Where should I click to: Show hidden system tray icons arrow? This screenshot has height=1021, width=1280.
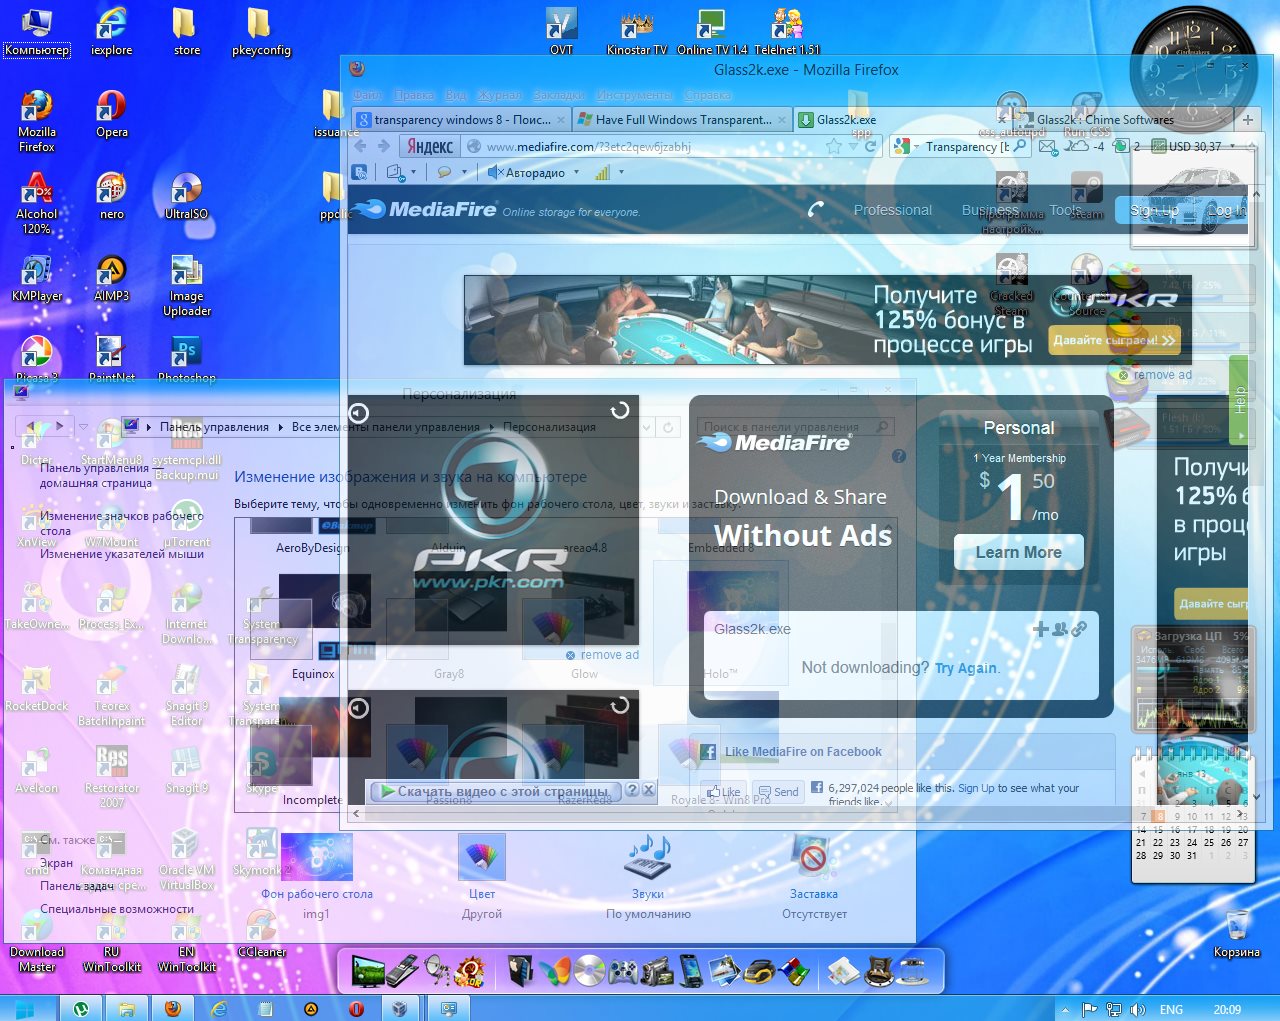1065,1010
